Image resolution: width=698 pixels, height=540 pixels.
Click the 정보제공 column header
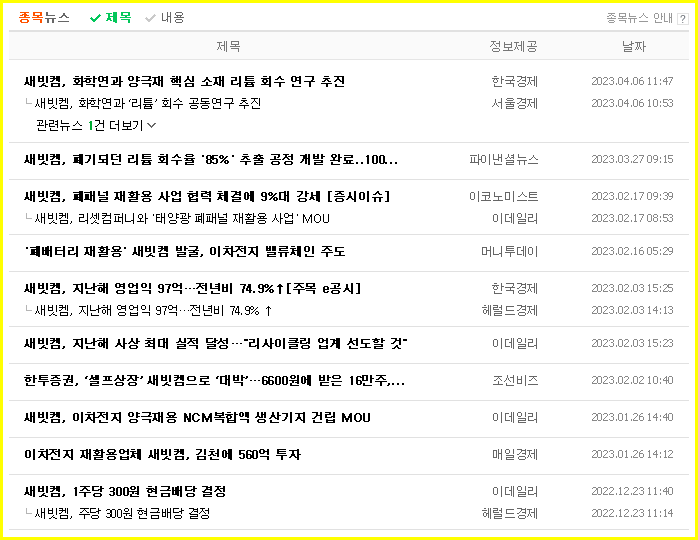(513, 46)
